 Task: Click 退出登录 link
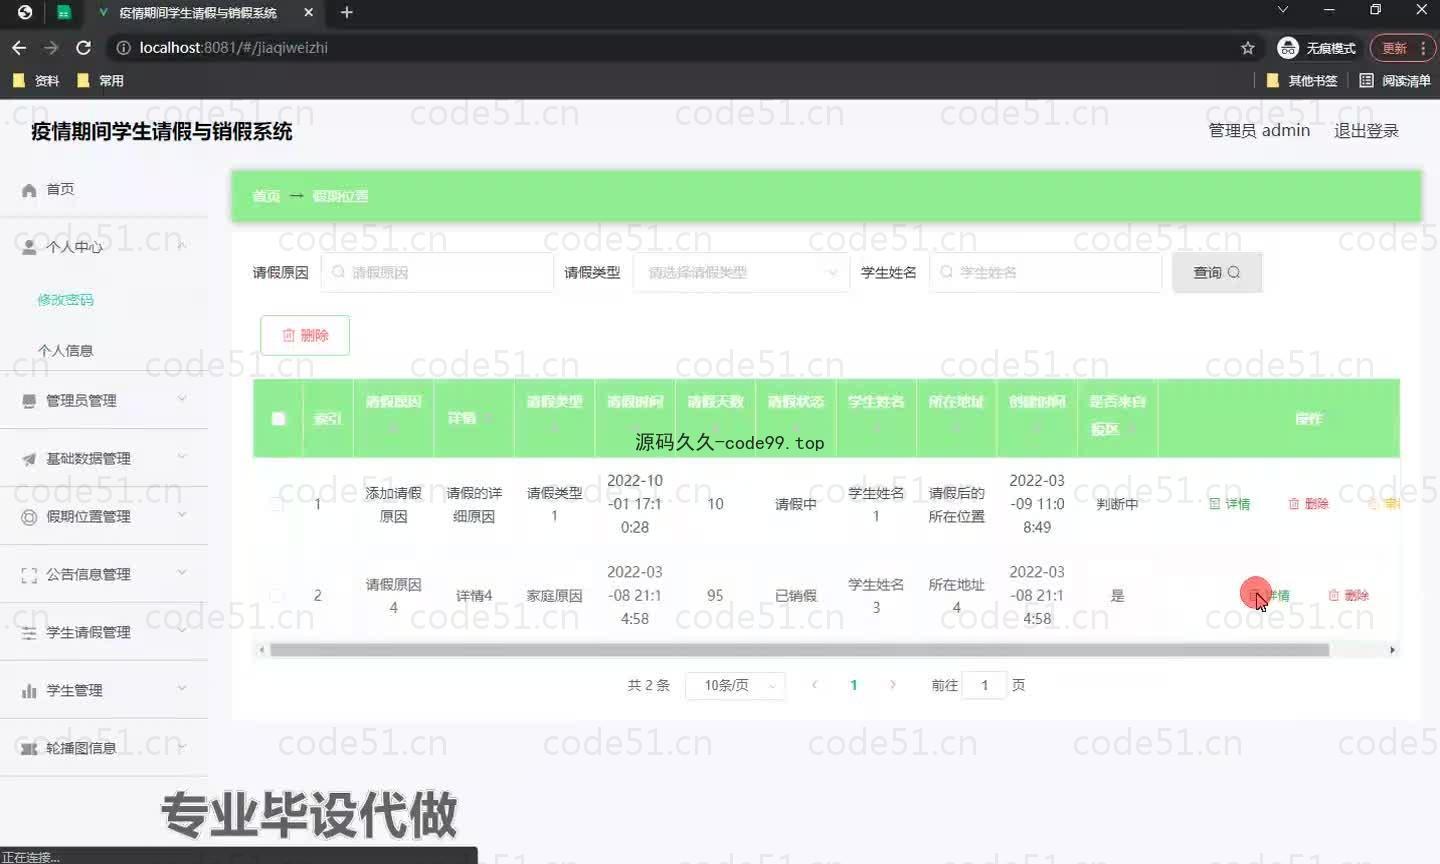(1366, 131)
